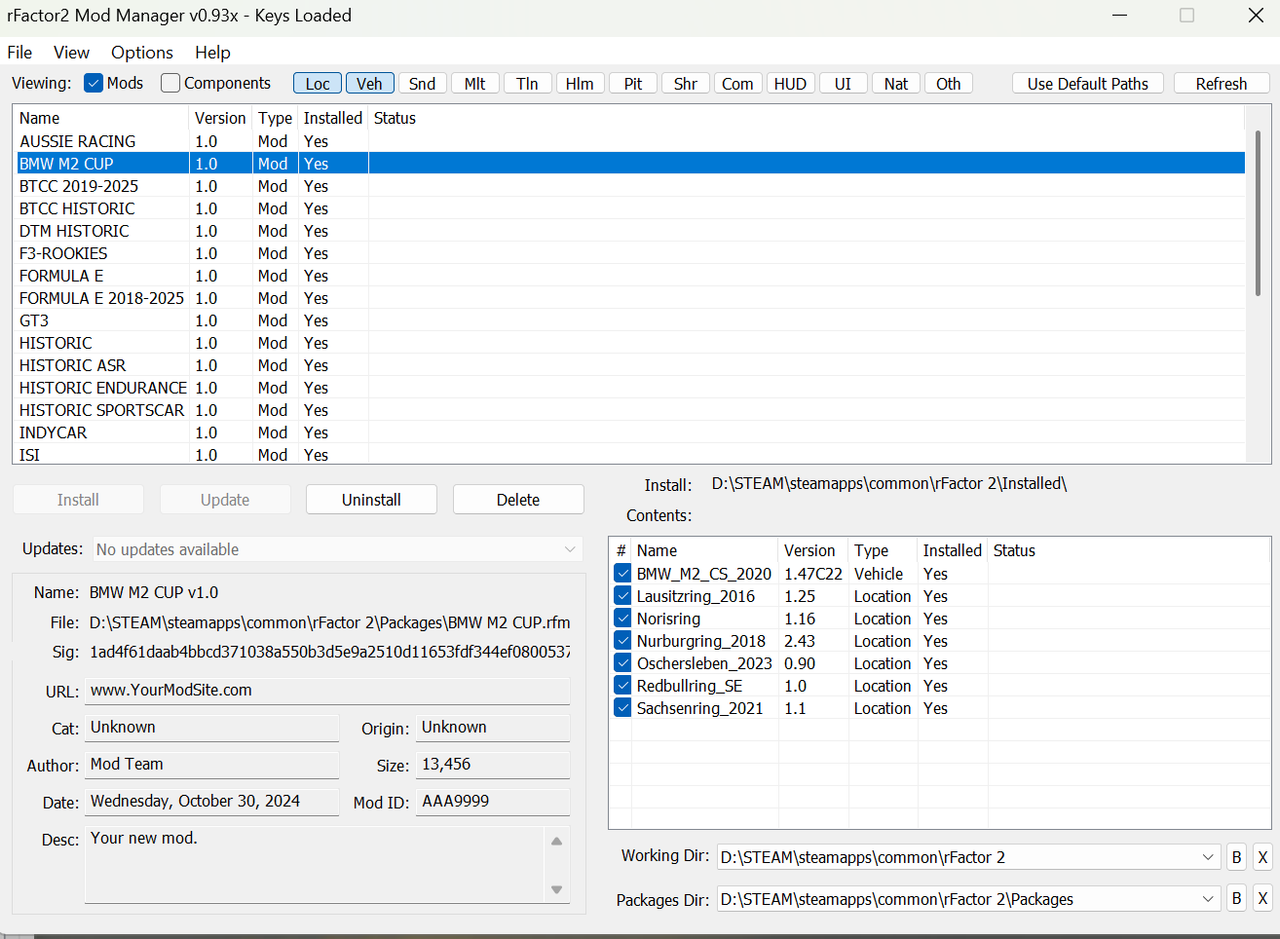Screen dimensions: 1280x939
Task: Toggle the Hlm filter button
Action: (580, 83)
